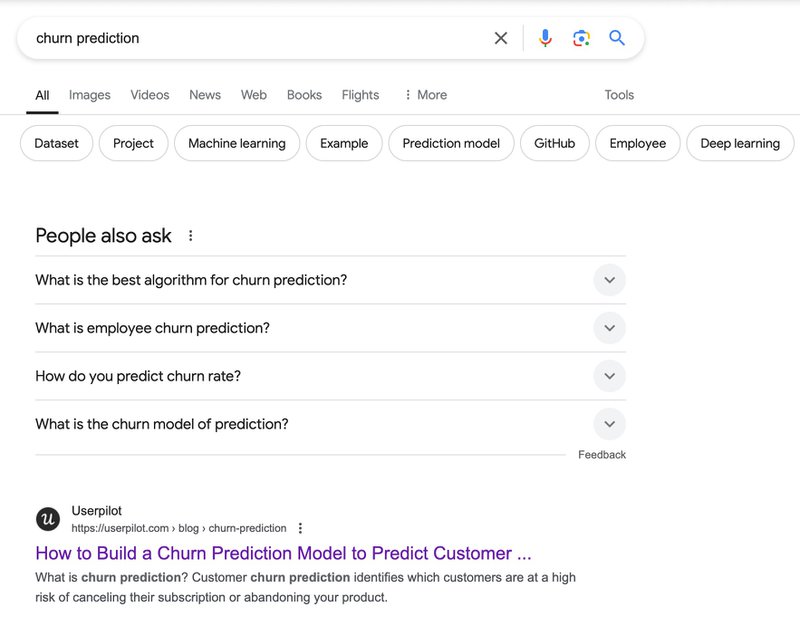Switch to the Videos tab
The image size is (800, 636).
click(x=150, y=95)
